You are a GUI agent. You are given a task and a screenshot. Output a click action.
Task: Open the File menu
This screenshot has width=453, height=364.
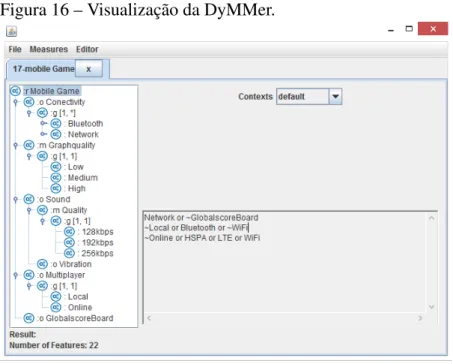point(15,49)
